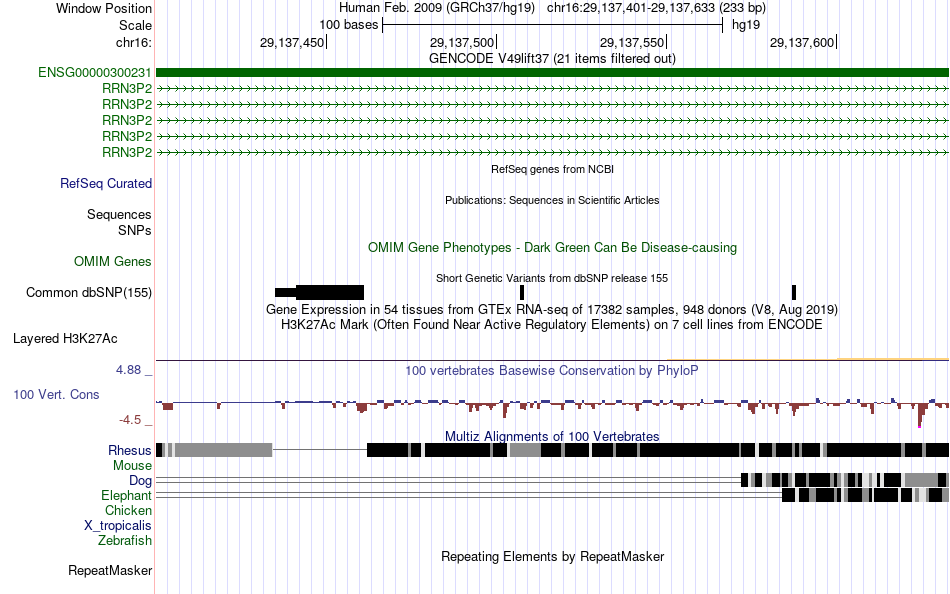Select the Mouse alignment label

pos(132,466)
